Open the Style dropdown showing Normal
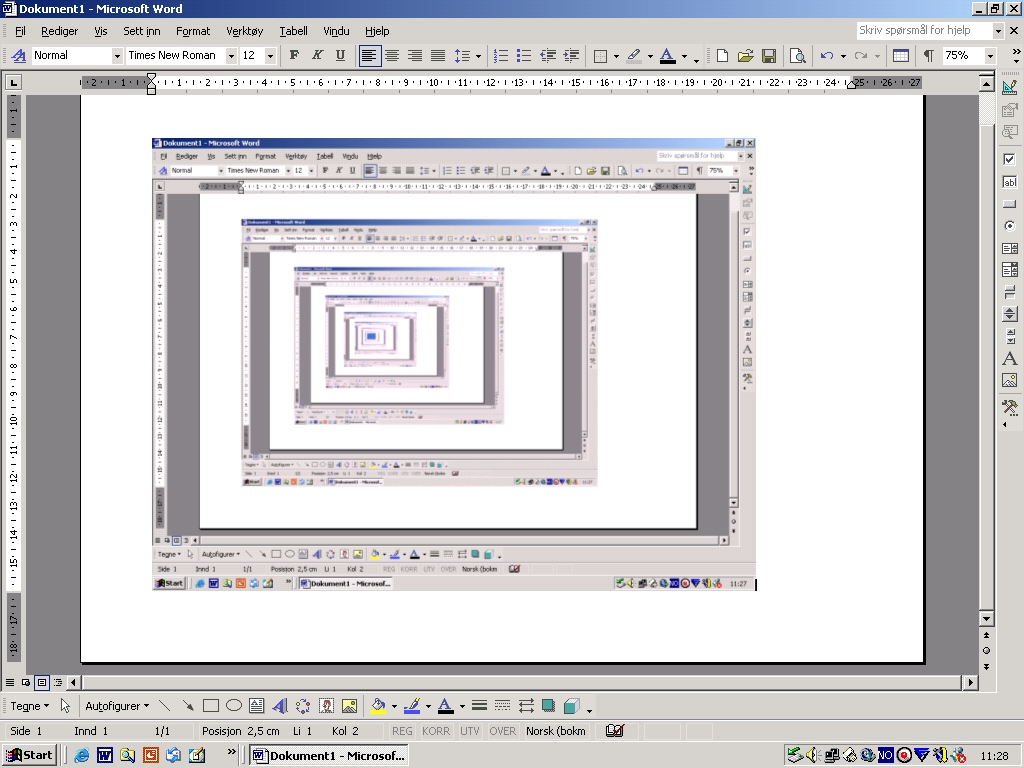 117,56
